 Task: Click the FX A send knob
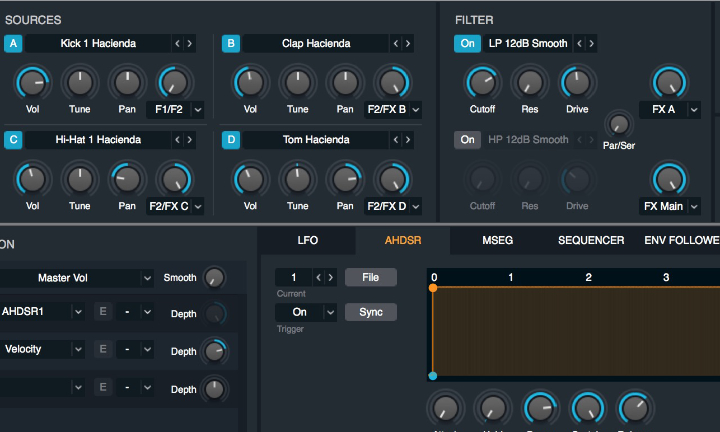[669, 83]
